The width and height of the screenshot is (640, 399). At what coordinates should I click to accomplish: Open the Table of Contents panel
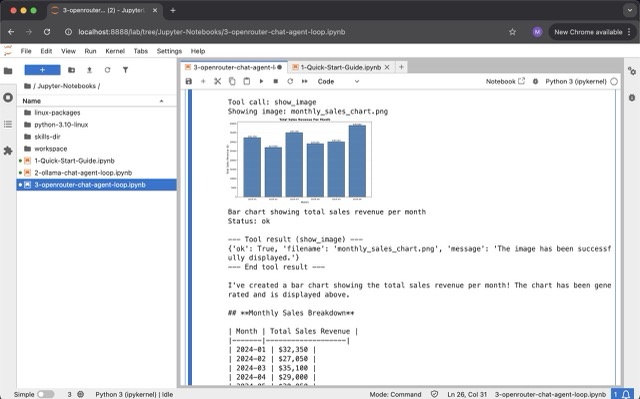pos(8,124)
